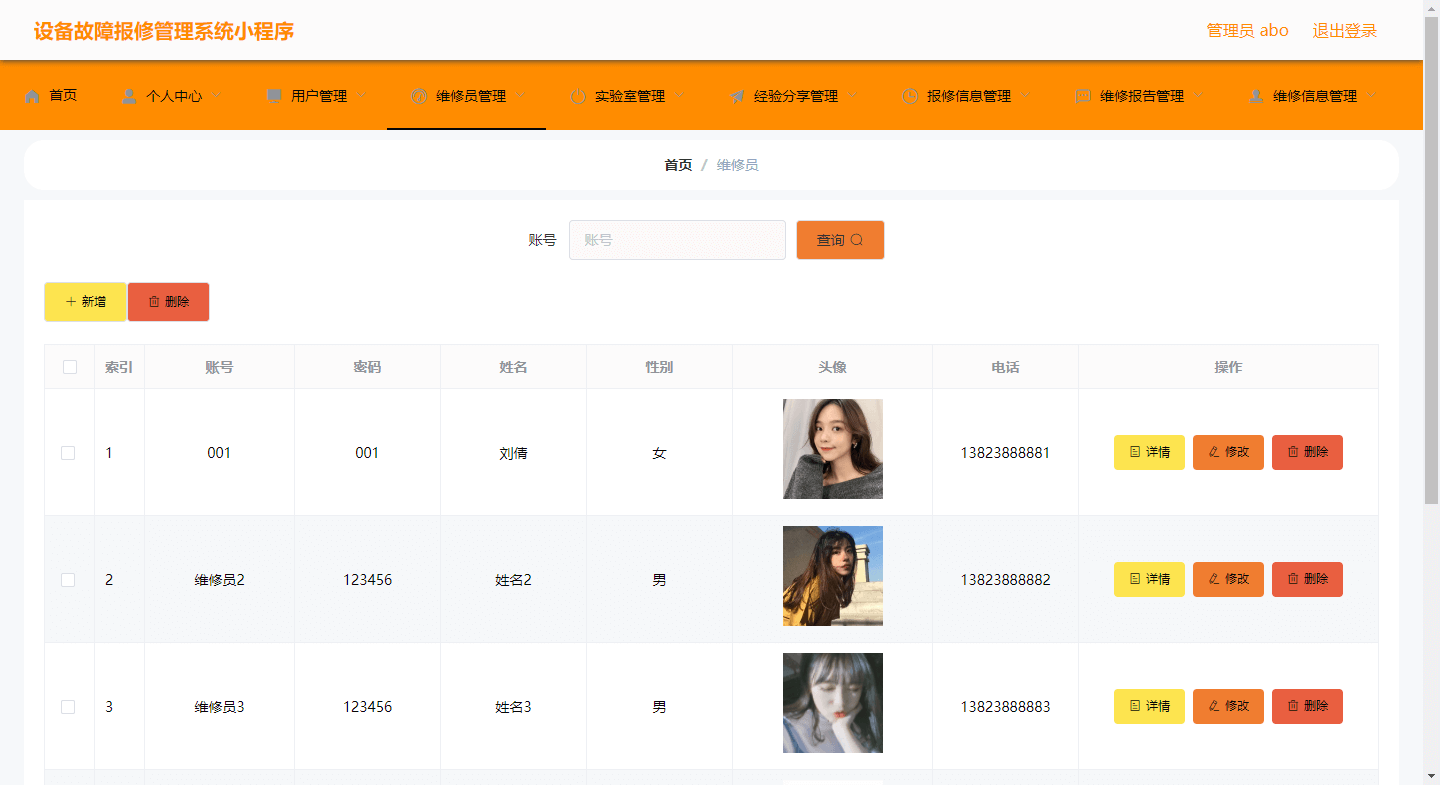
Task: Click 刘倩's avatar photo in the table
Action: click(x=832, y=449)
